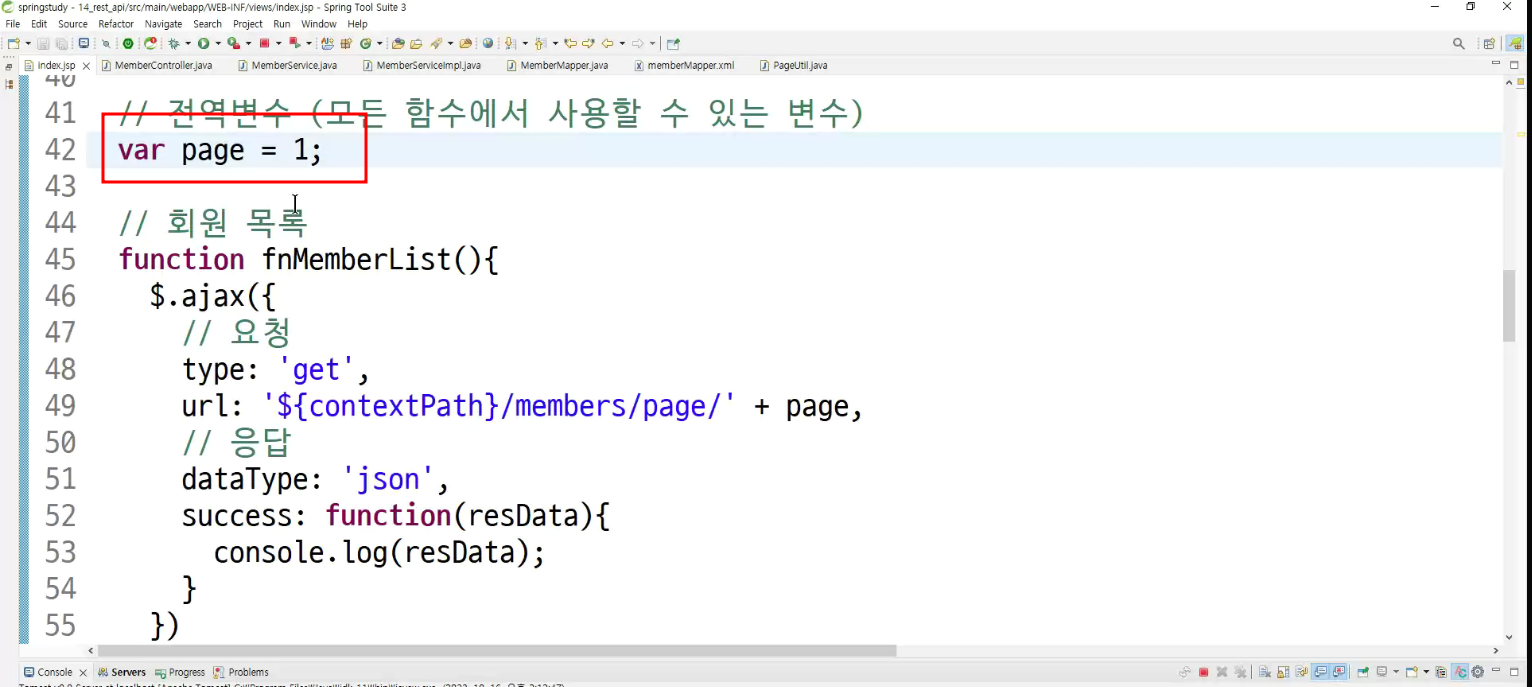Viewport: 1532px width, 687px height.
Task: Expand the Debug configurations dropdown arrow
Action: [188, 44]
